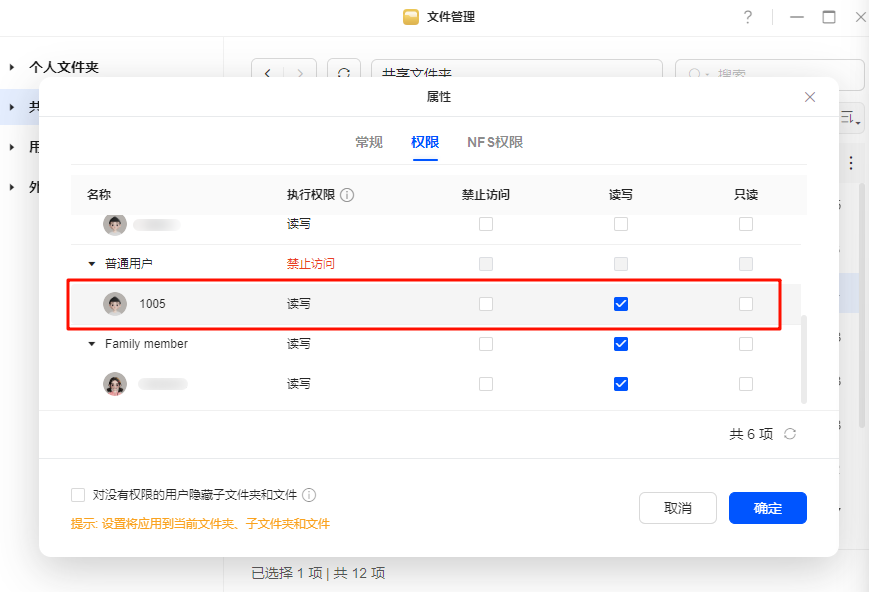Screen dimensions: 869x592
Task: Collapse the Family member group
Action: (x=92, y=344)
